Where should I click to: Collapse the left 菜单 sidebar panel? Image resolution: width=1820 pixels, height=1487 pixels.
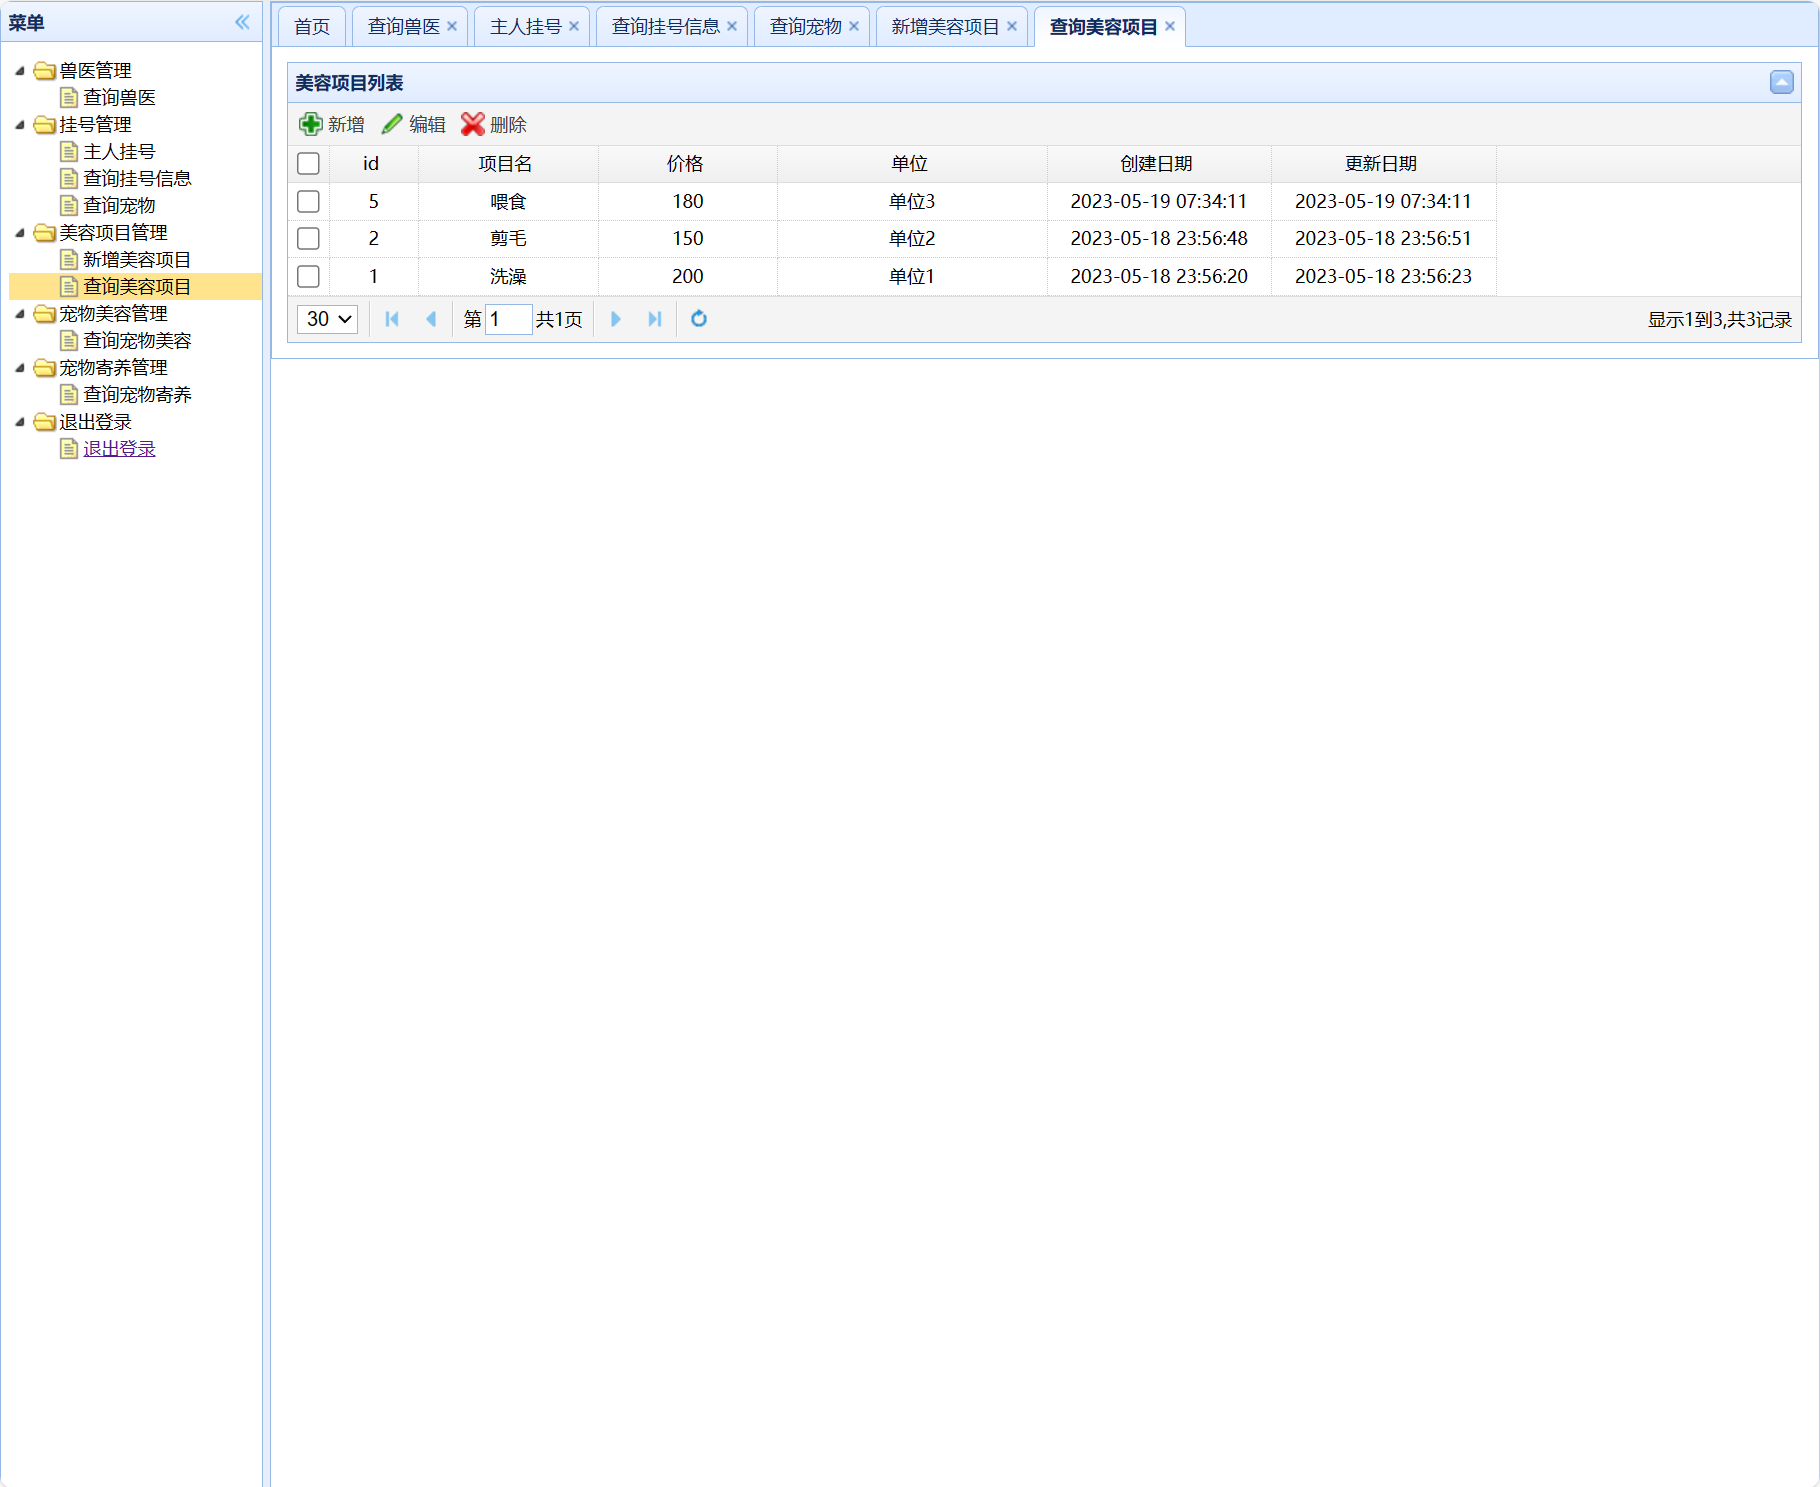[x=242, y=22]
